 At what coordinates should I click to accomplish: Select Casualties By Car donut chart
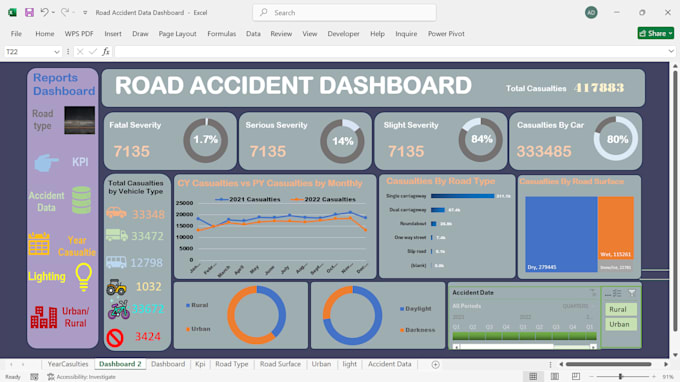[x=616, y=139]
